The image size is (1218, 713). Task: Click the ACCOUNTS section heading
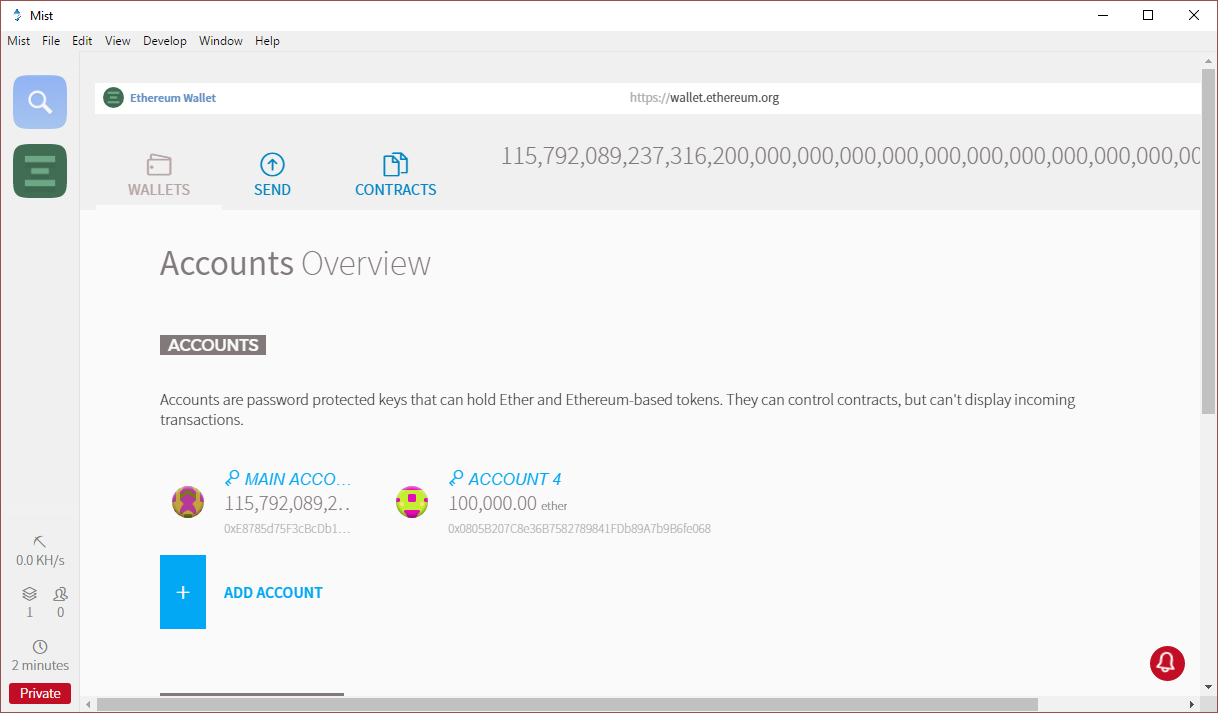pos(213,345)
